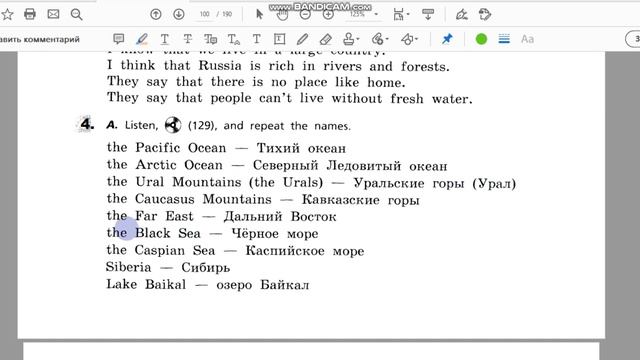Click the text 'Кавказские горы'

tap(361, 200)
